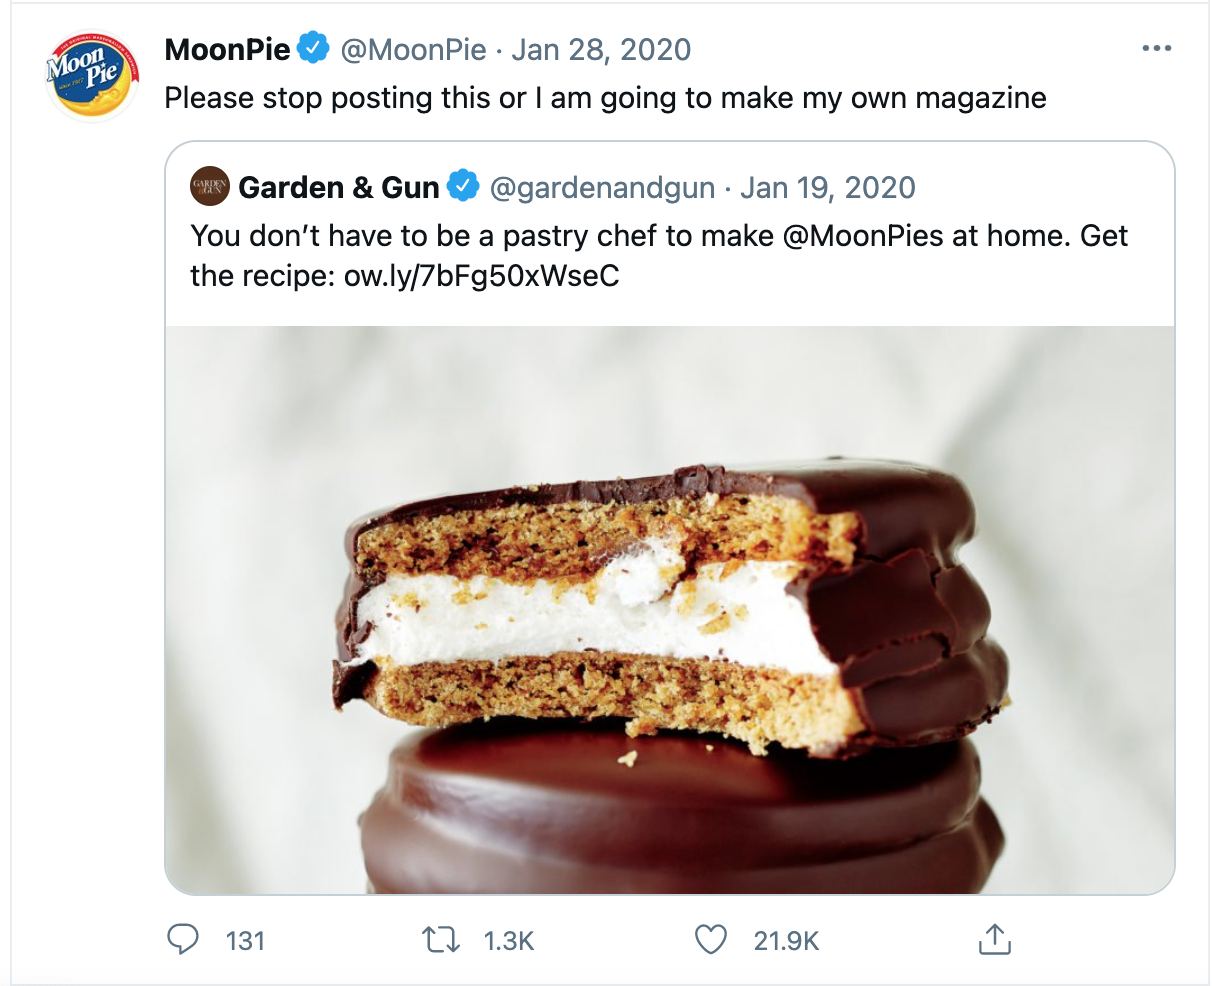
Task: Open the ow.ly recipe link
Action: pos(481,275)
